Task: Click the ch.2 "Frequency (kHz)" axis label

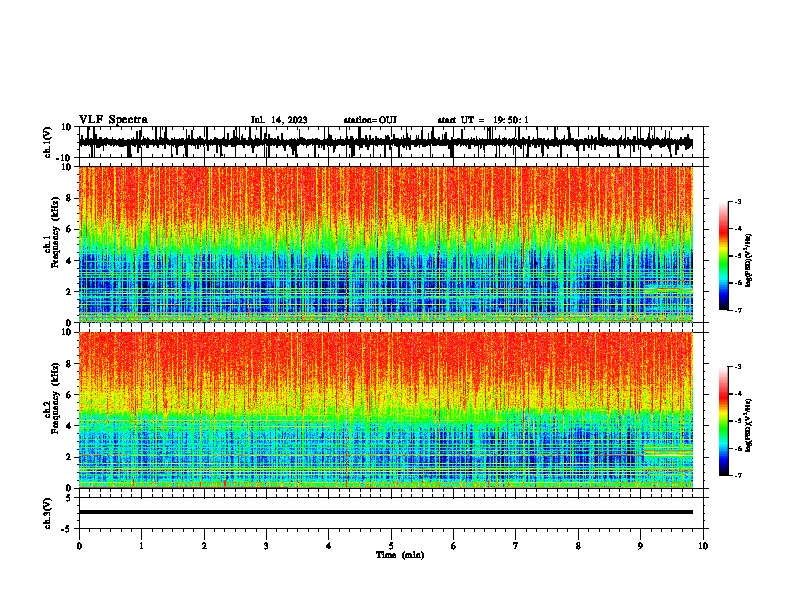Action: 55,398
